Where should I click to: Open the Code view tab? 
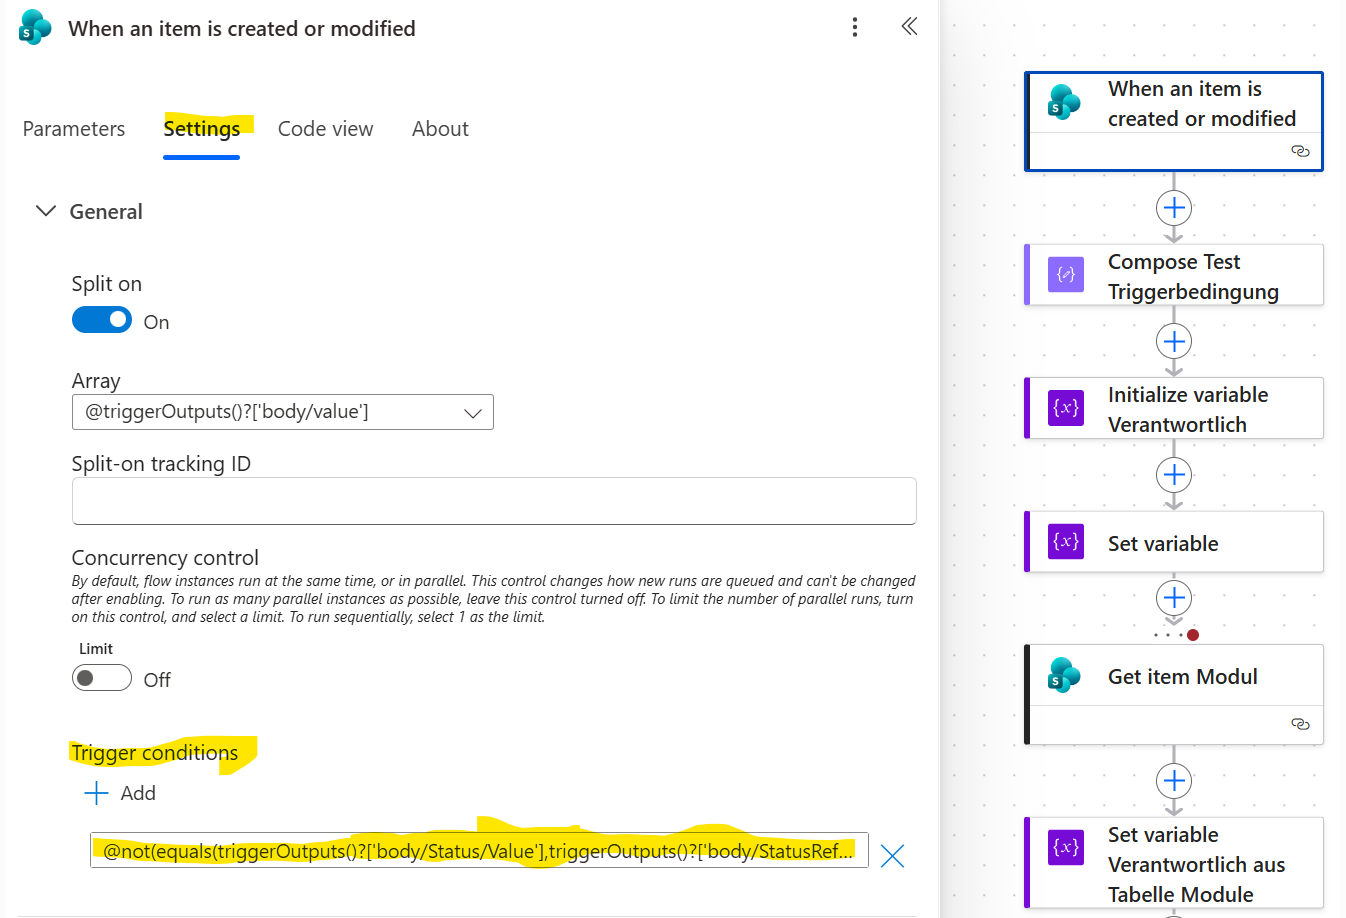coord(325,129)
